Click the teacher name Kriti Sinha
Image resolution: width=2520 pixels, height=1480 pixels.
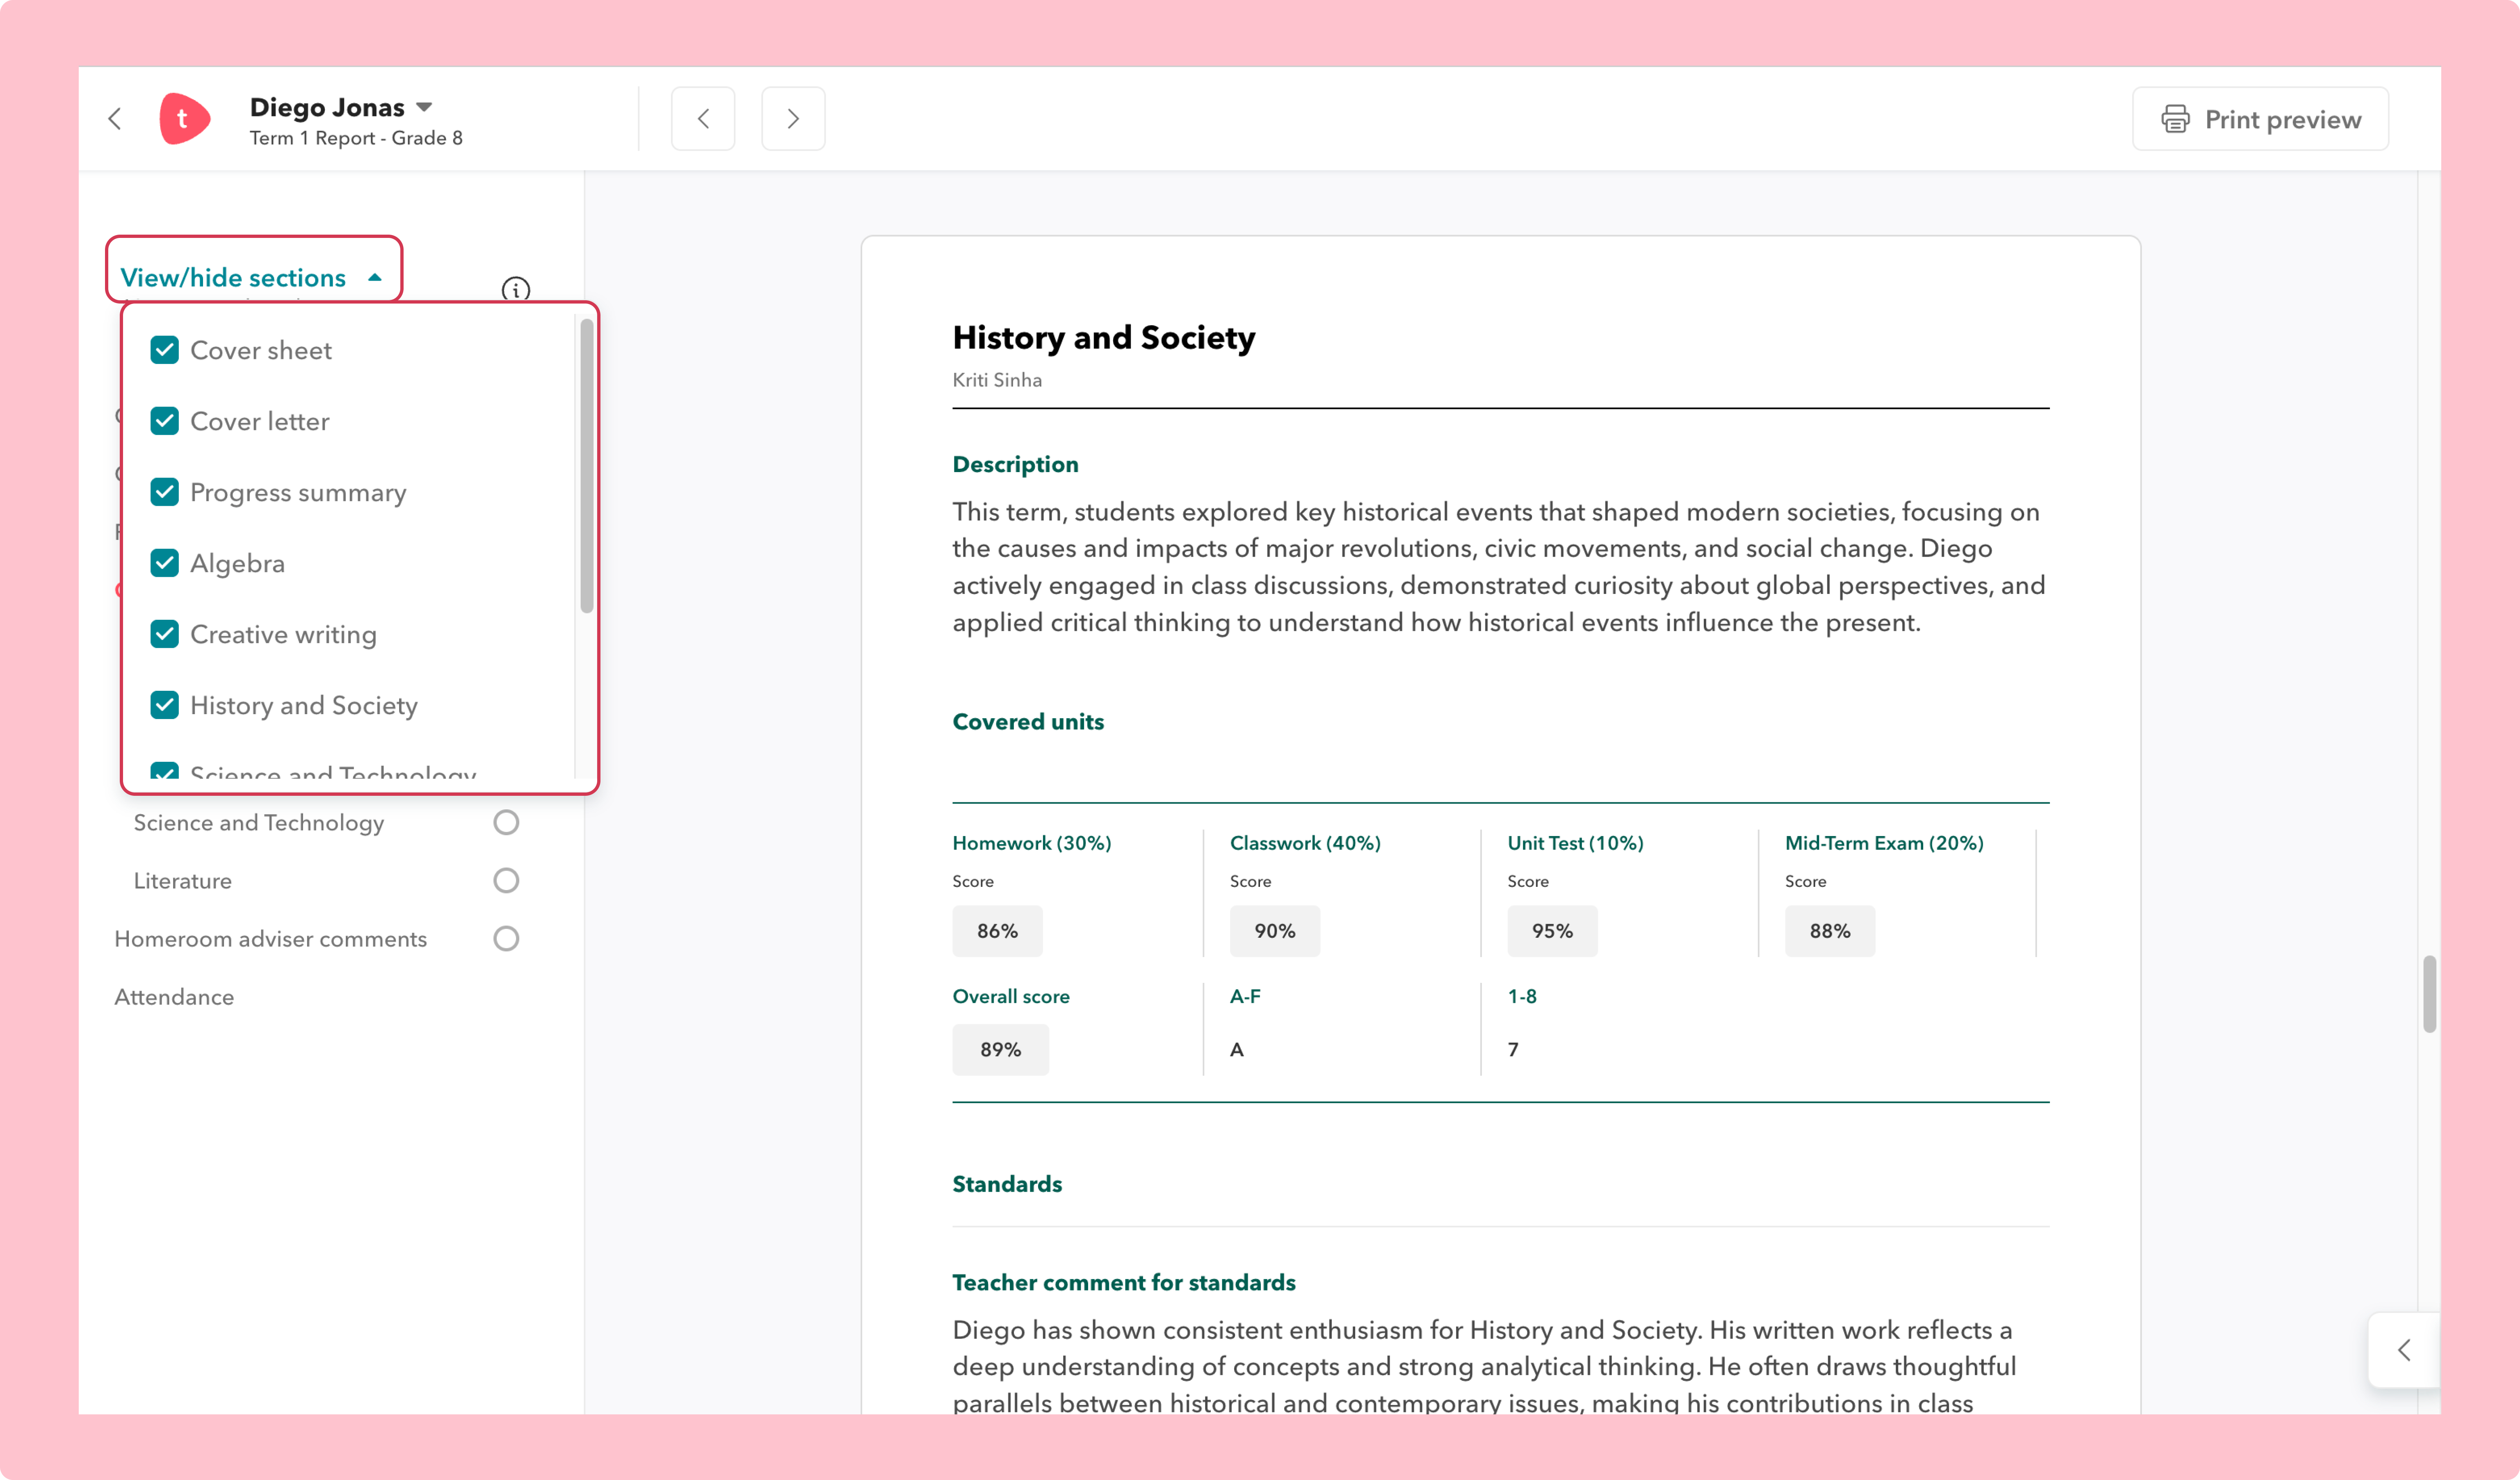coord(997,380)
